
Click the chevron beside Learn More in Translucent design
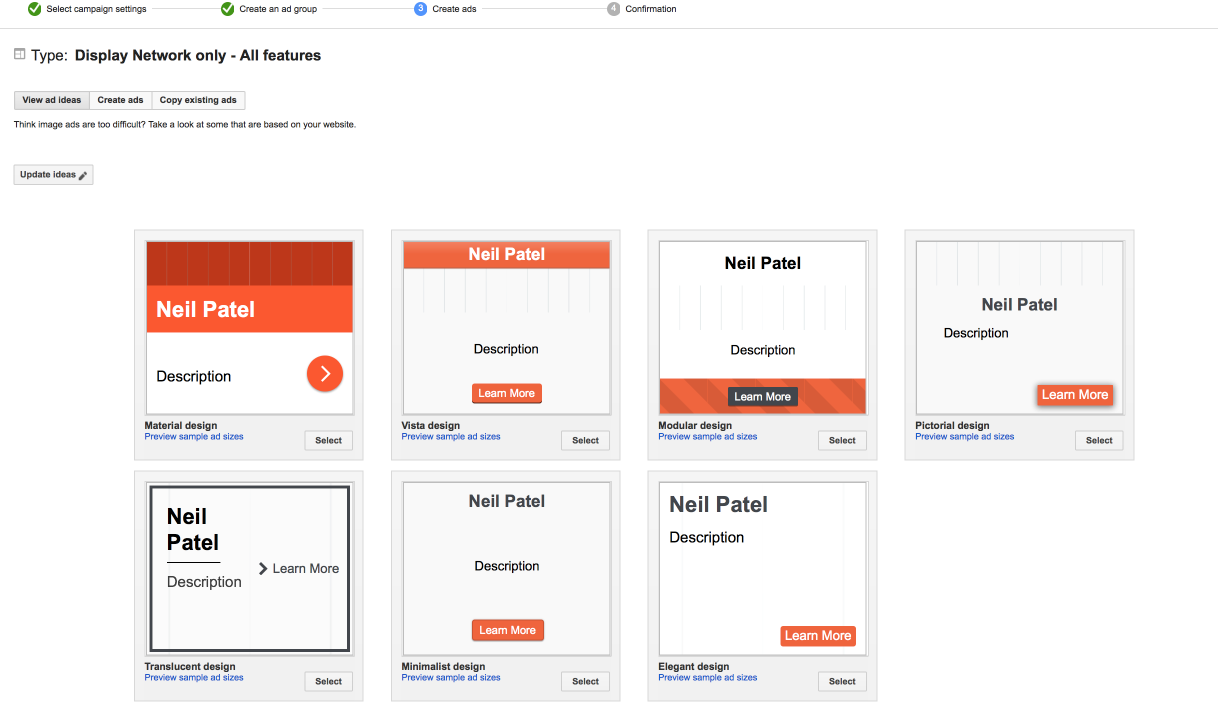(263, 568)
